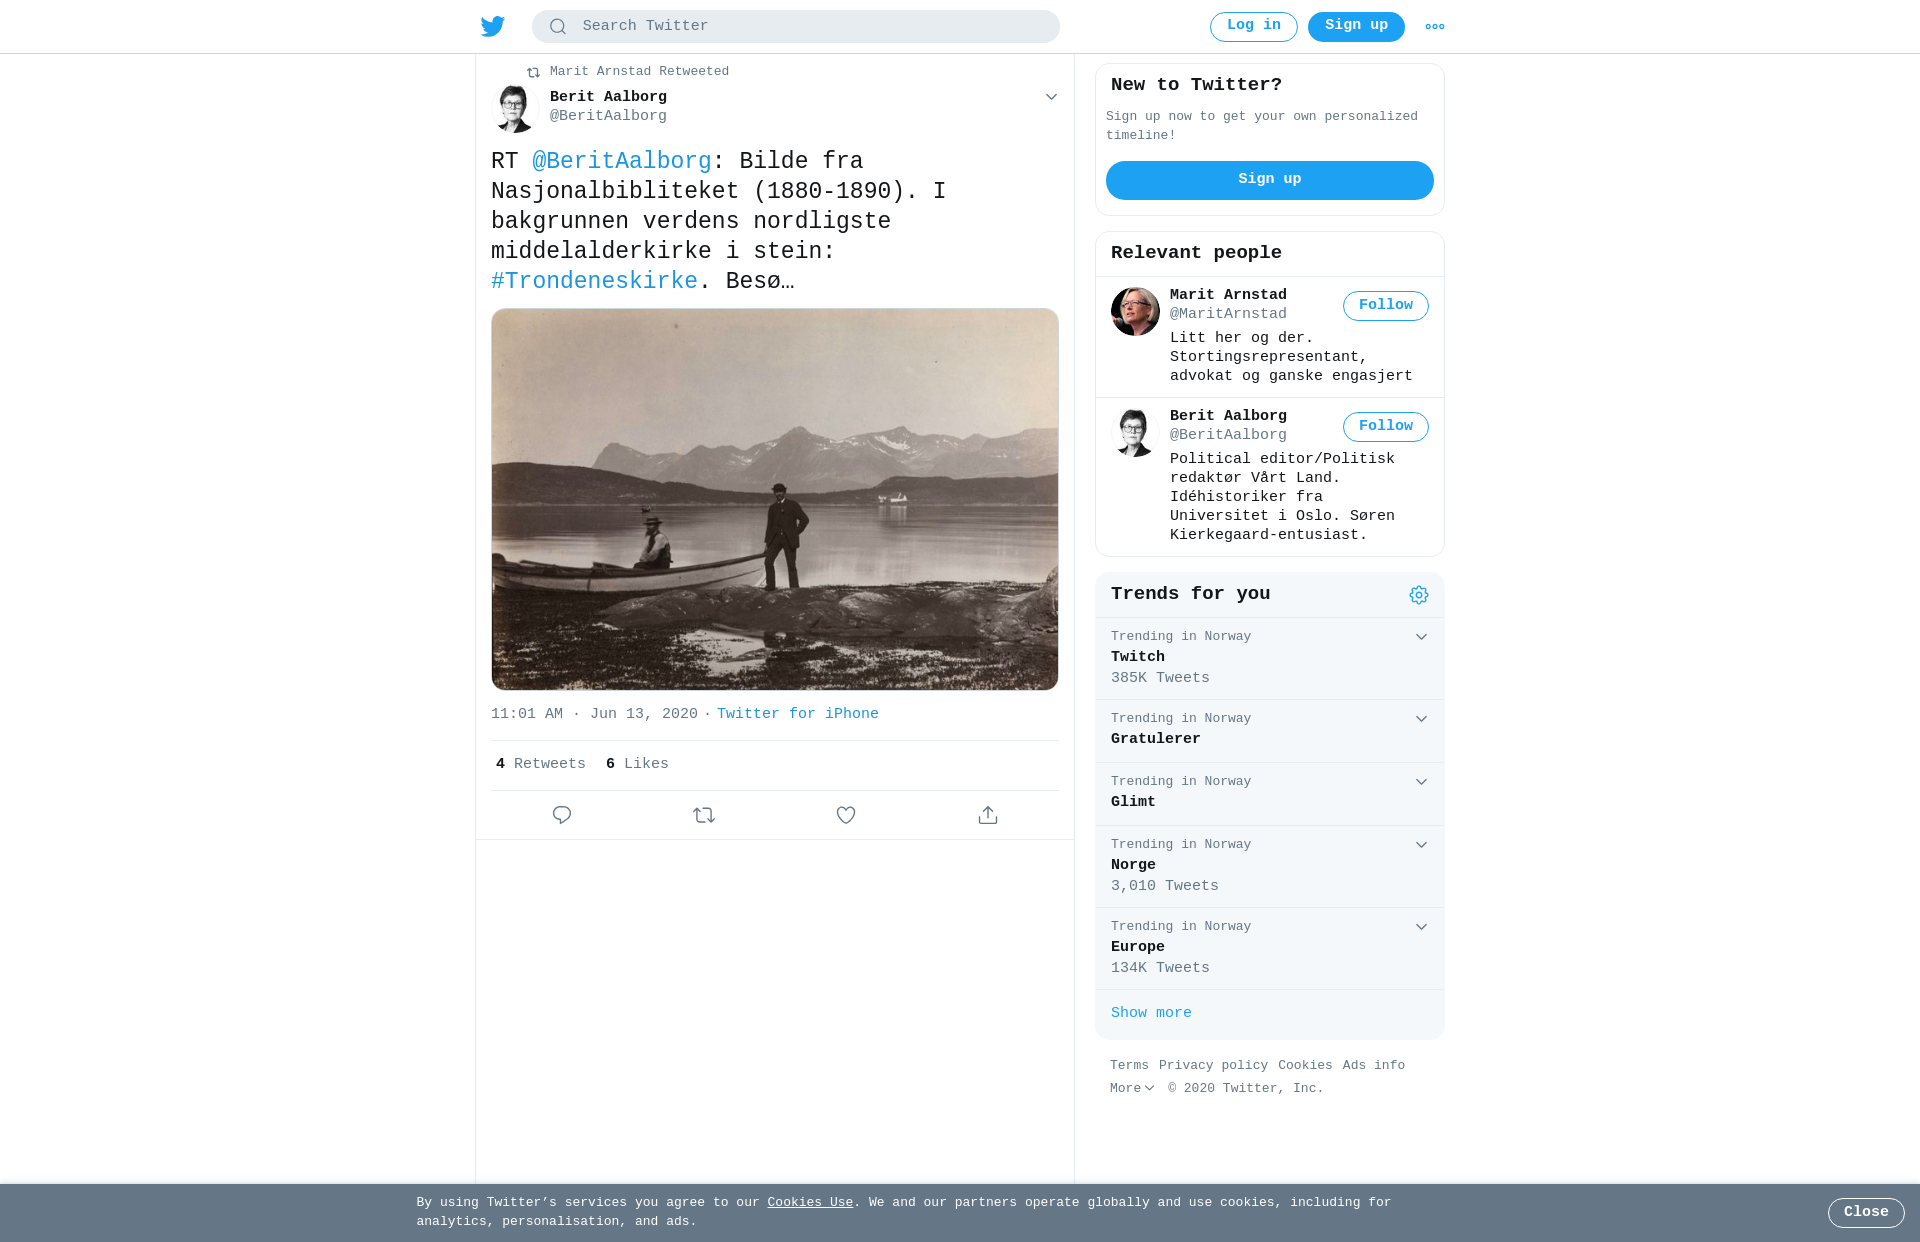
Task: Open the three-dot more menu in header
Action: pyautogui.click(x=1435, y=27)
